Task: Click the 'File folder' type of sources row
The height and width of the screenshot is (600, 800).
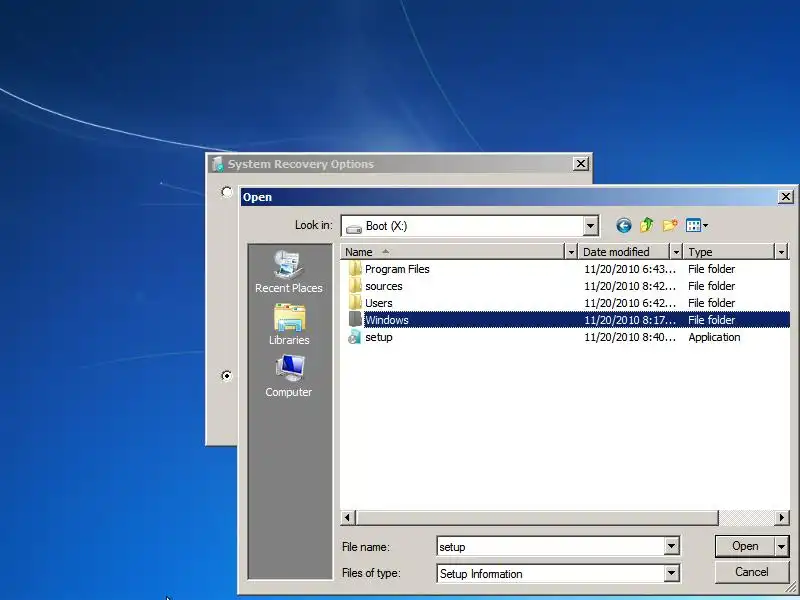Action: coord(711,286)
